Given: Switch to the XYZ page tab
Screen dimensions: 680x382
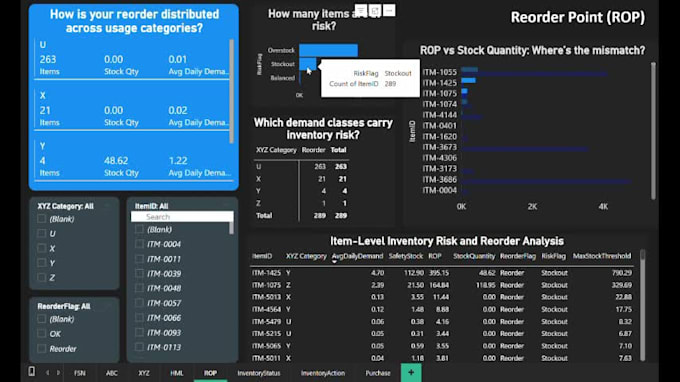Looking at the screenshot, I should point(144,373).
